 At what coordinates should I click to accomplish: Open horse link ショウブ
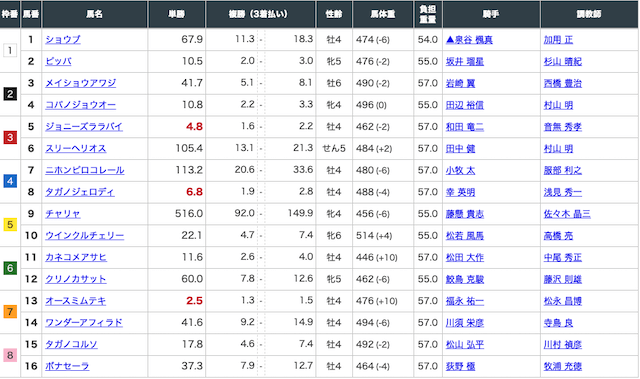click(x=63, y=40)
